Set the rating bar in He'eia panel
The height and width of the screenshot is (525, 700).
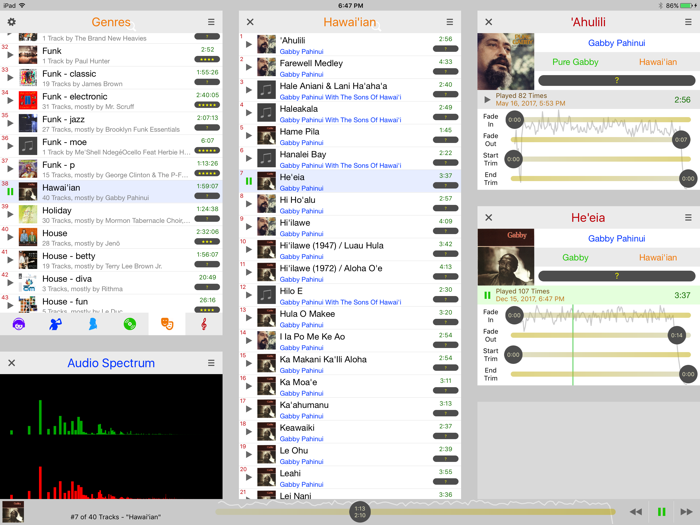coord(617,276)
